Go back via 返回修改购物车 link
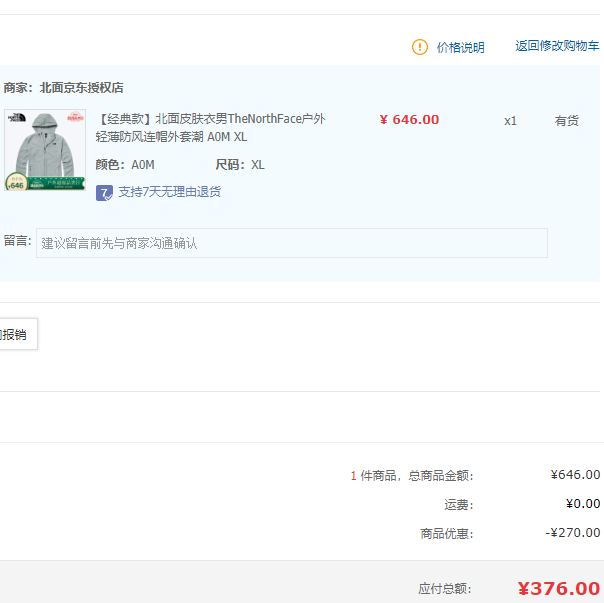604x603 pixels. click(x=557, y=46)
